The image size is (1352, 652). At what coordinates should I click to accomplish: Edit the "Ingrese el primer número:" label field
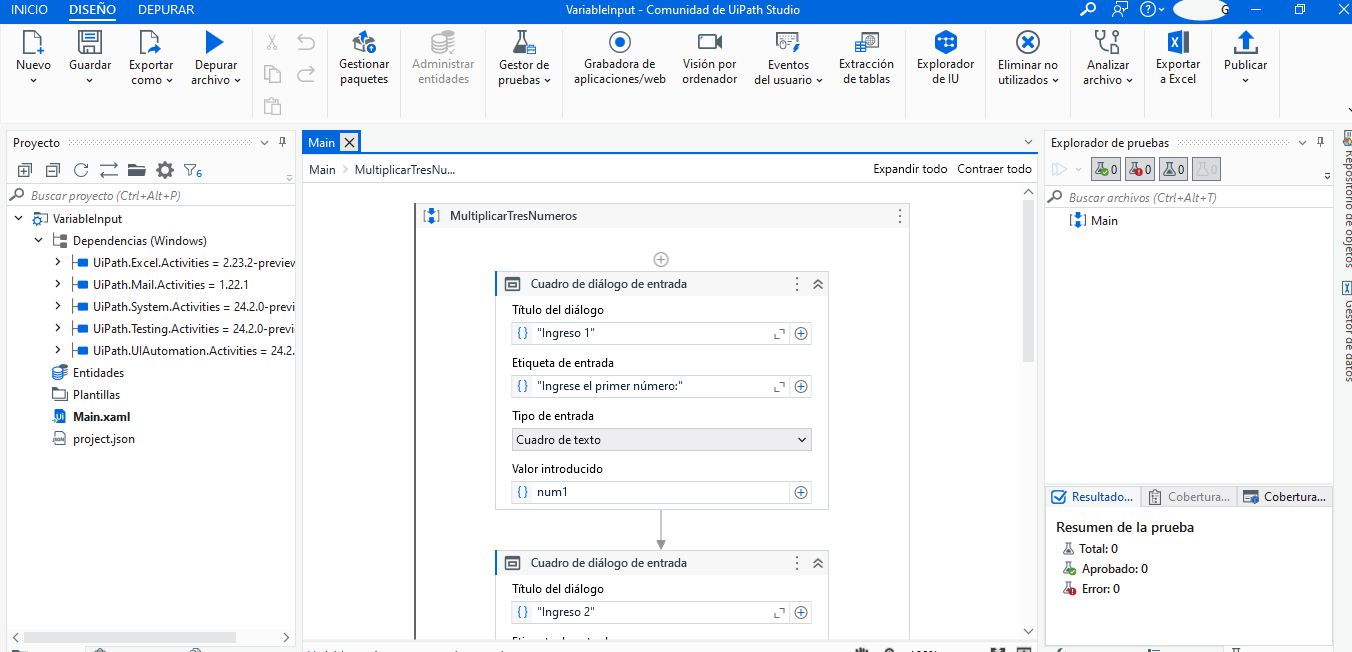coord(651,386)
